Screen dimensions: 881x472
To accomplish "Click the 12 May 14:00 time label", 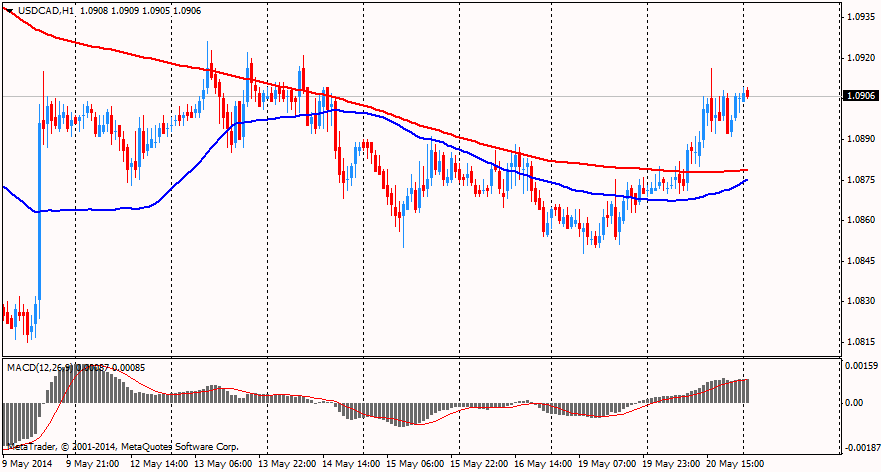I will [160, 464].
